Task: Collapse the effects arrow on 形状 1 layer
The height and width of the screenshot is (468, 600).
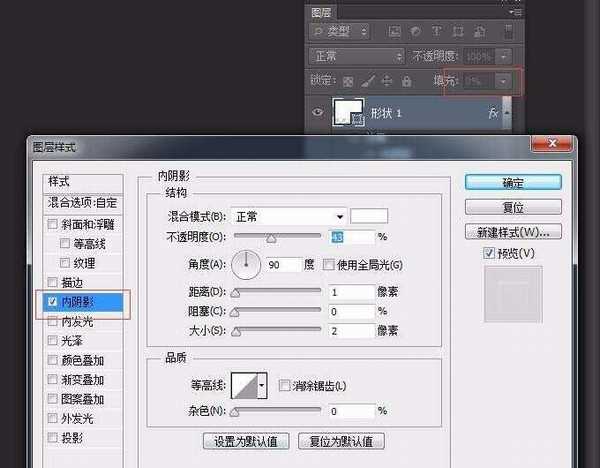Action: coord(507,113)
